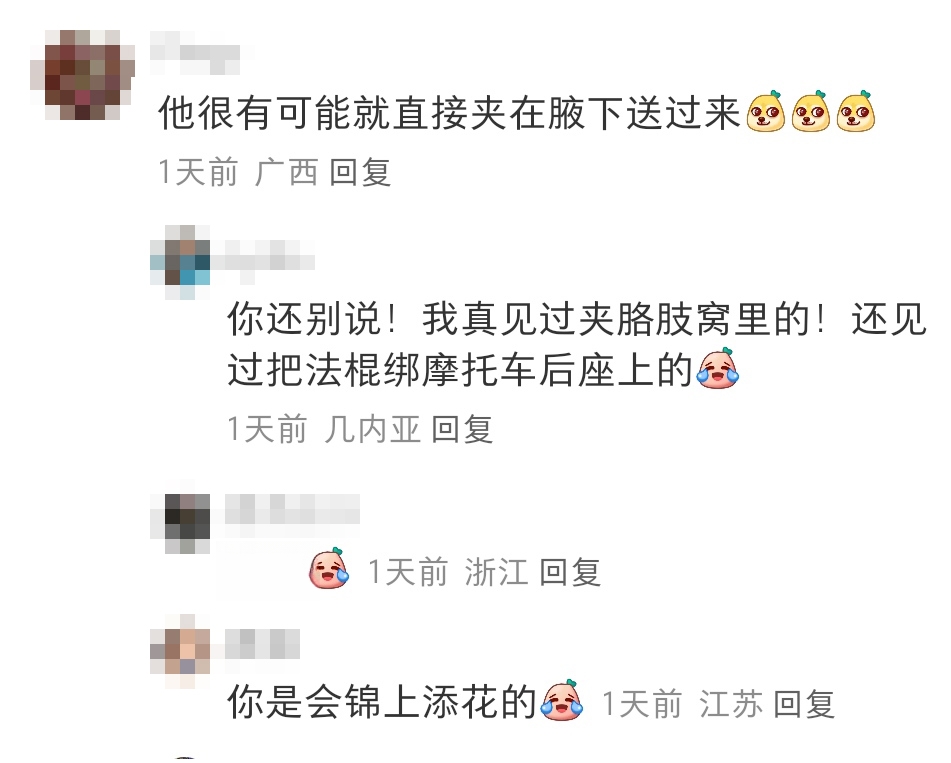Tap the middle yellow wide-eyed emoji
Viewport: 951px width, 763px height.
pyautogui.click(x=811, y=112)
